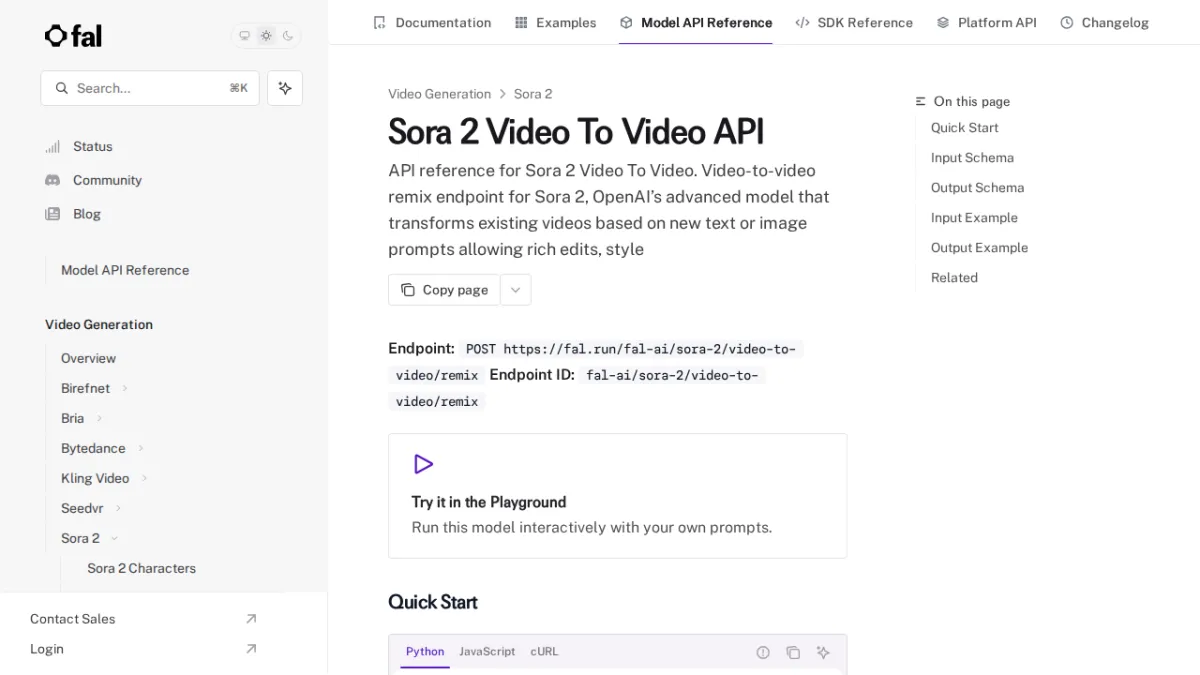Click Community Discord icon
This screenshot has height=675, width=1200.
coord(53,180)
